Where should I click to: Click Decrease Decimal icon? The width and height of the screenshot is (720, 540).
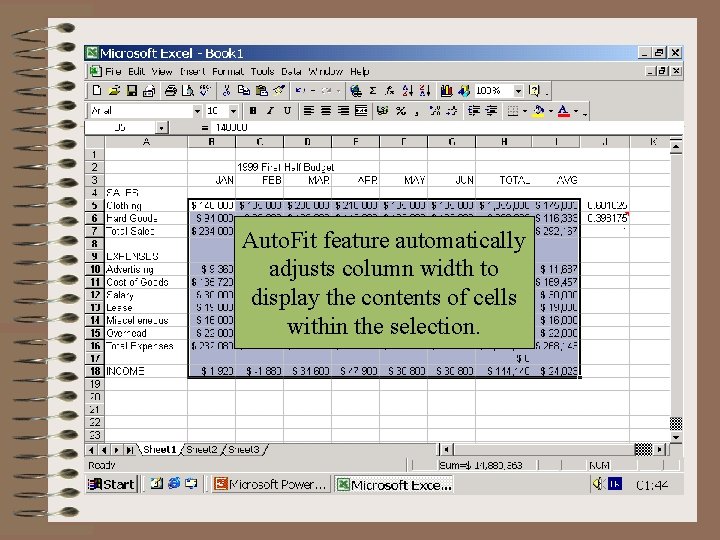coord(452,111)
